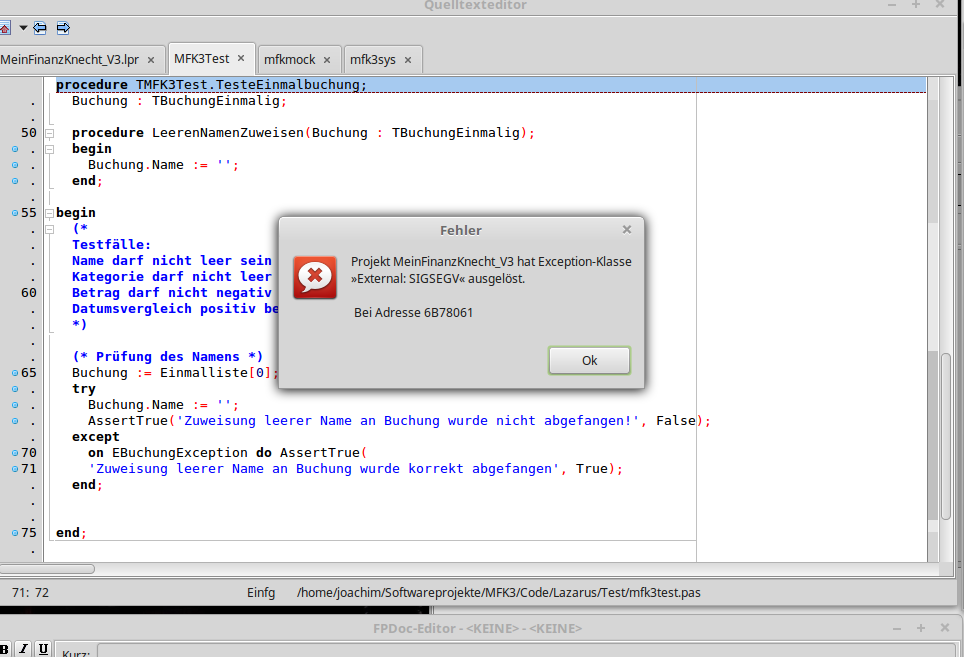Click the jump back arrow icon
This screenshot has width=964, height=657.
click(40, 28)
